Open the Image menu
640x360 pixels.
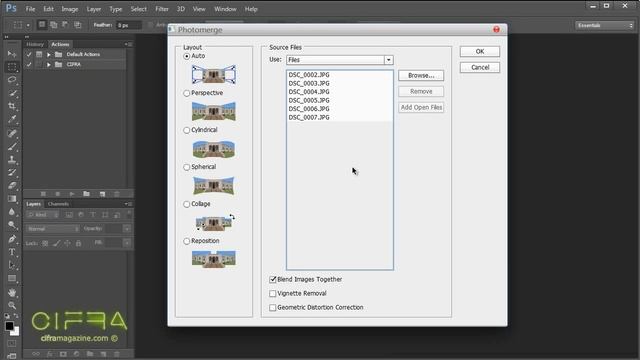[x=69, y=9]
